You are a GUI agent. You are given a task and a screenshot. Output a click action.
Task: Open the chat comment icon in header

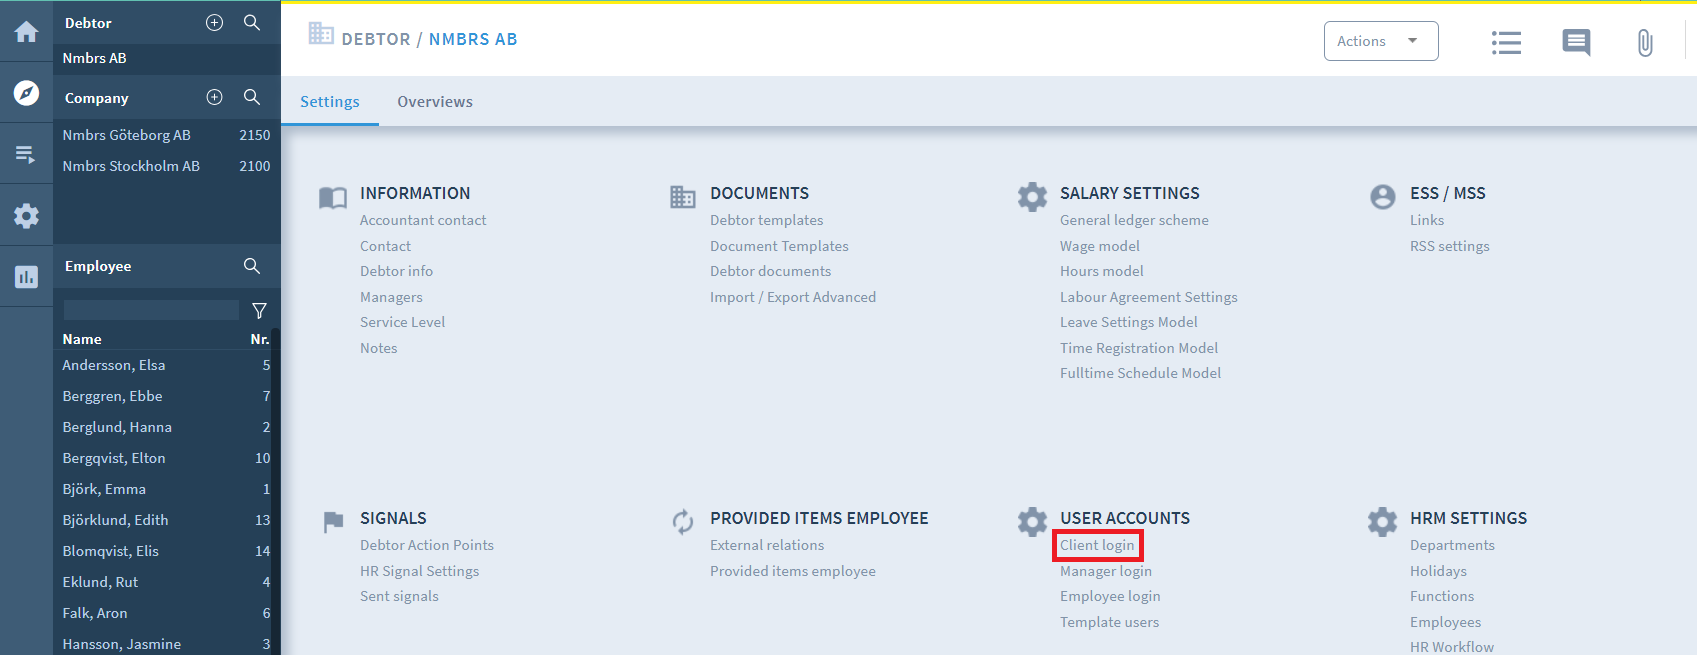tap(1576, 42)
